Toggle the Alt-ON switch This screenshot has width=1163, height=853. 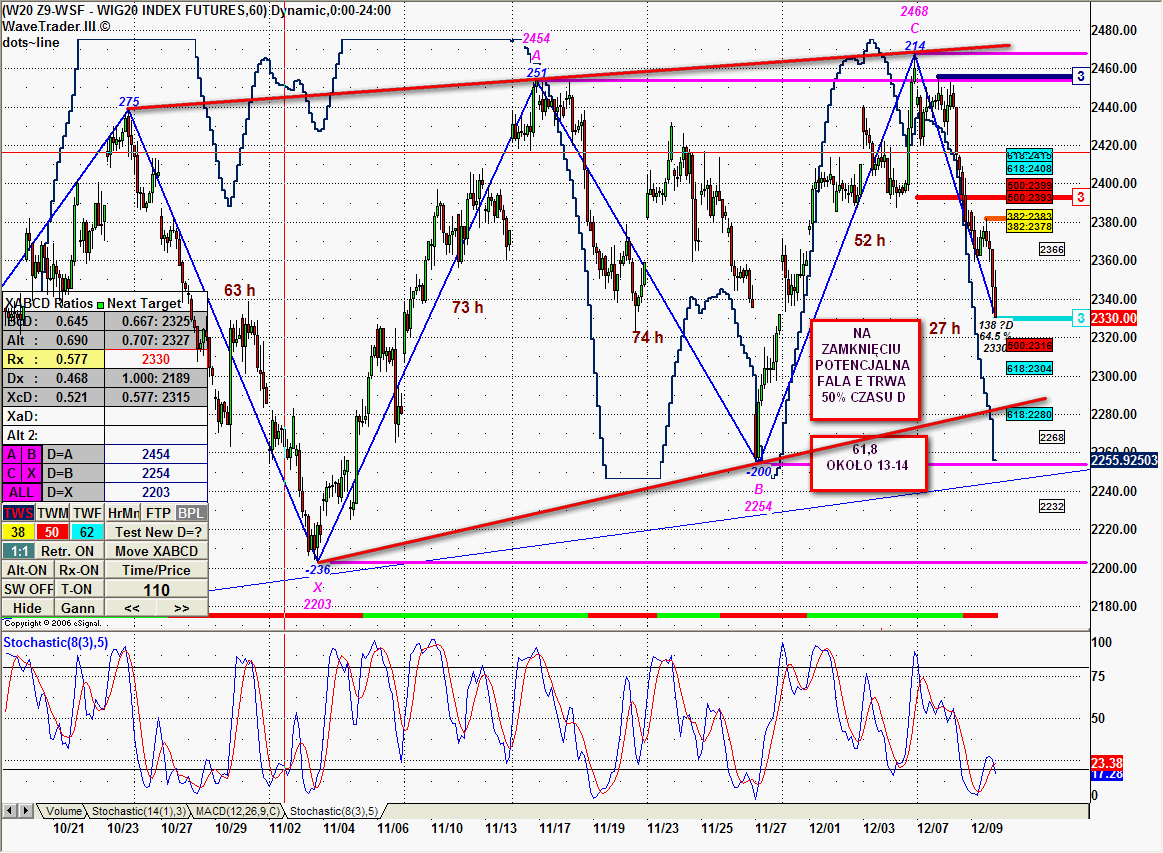pyautogui.click(x=26, y=570)
